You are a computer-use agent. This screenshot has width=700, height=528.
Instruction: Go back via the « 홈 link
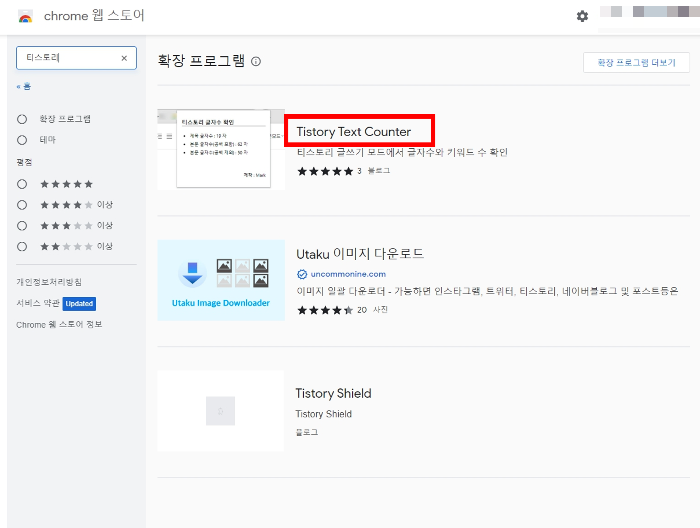tap(24, 87)
